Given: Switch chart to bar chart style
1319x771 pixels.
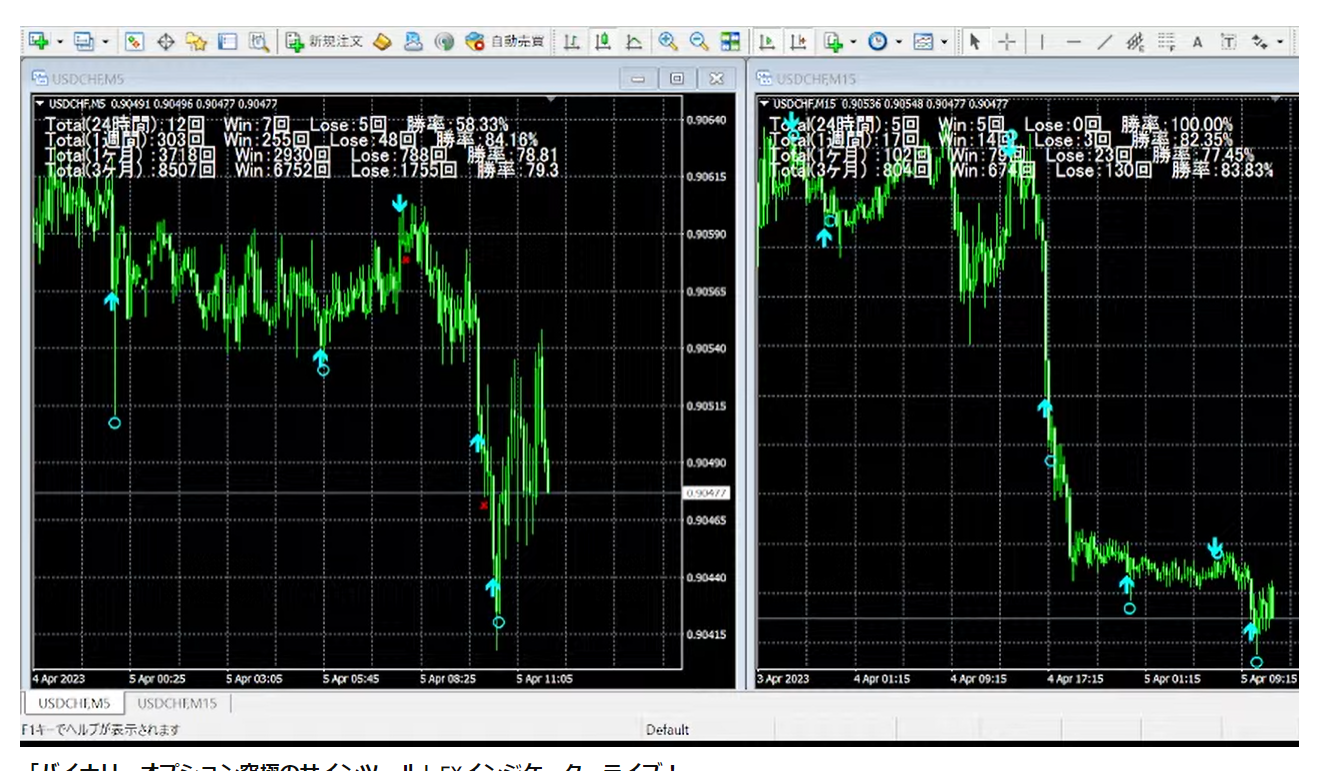Looking at the screenshot, I should (x=572, y=42).
